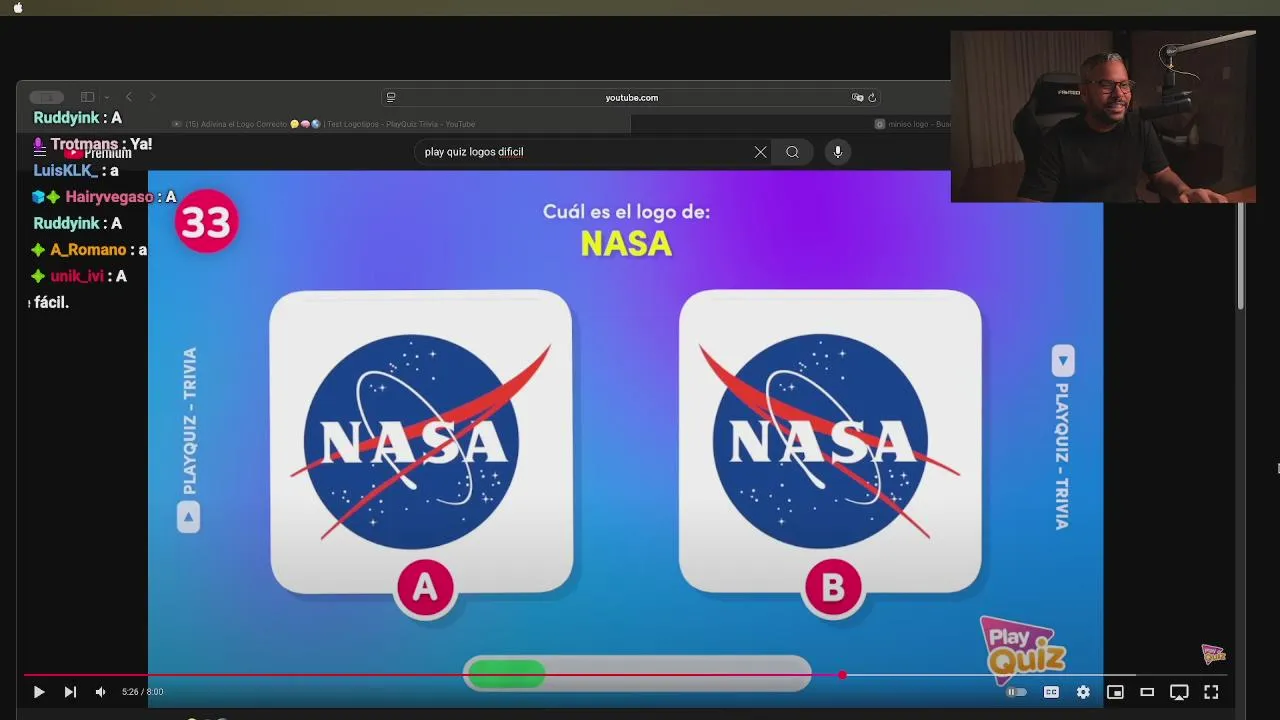The width and height of the screenshot is (1280, 720).
Task: Mute the video volume
Action: click(x=100, y=692)
